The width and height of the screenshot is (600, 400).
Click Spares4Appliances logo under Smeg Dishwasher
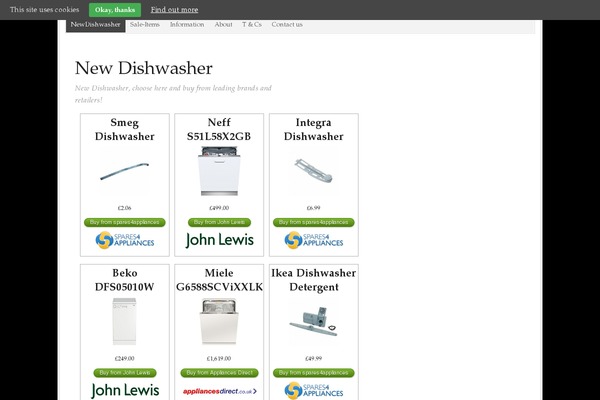pos(125,240)
